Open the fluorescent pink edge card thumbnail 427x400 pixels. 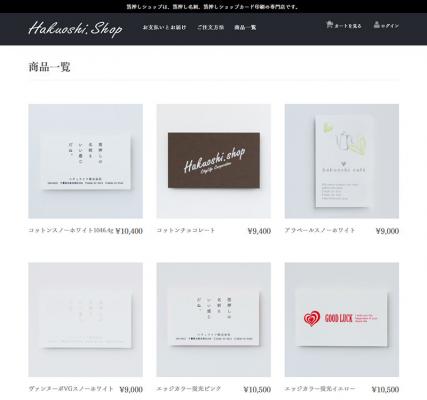pos(214,319)
